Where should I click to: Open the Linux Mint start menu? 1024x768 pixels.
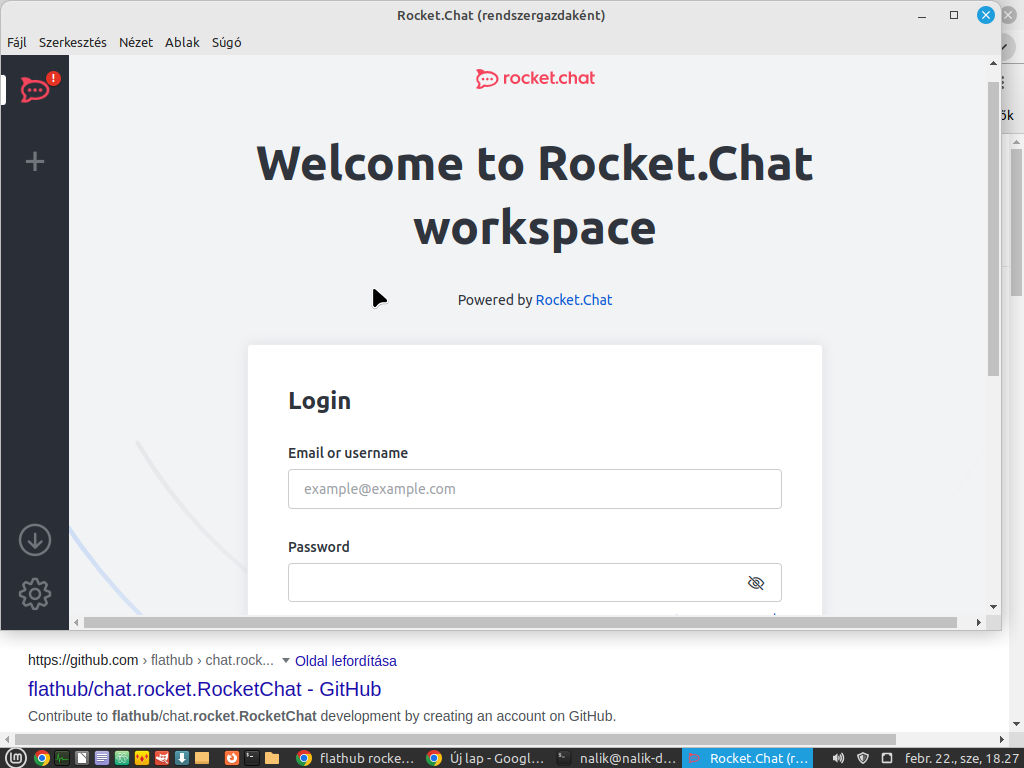16,758
